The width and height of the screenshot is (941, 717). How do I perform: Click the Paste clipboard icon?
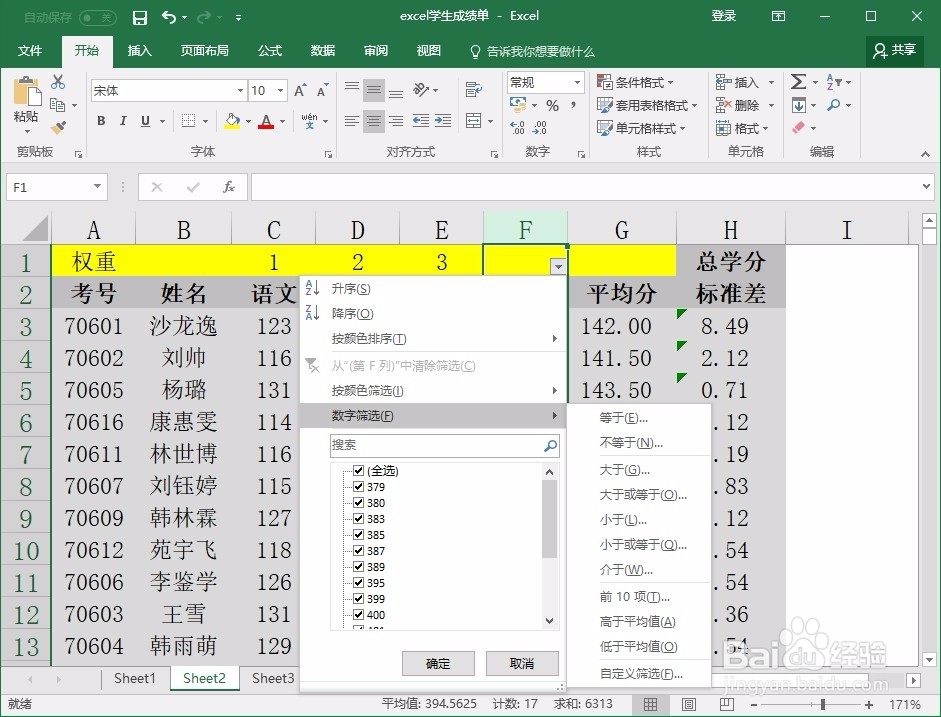pyautogui.click(x=26, y=92)
